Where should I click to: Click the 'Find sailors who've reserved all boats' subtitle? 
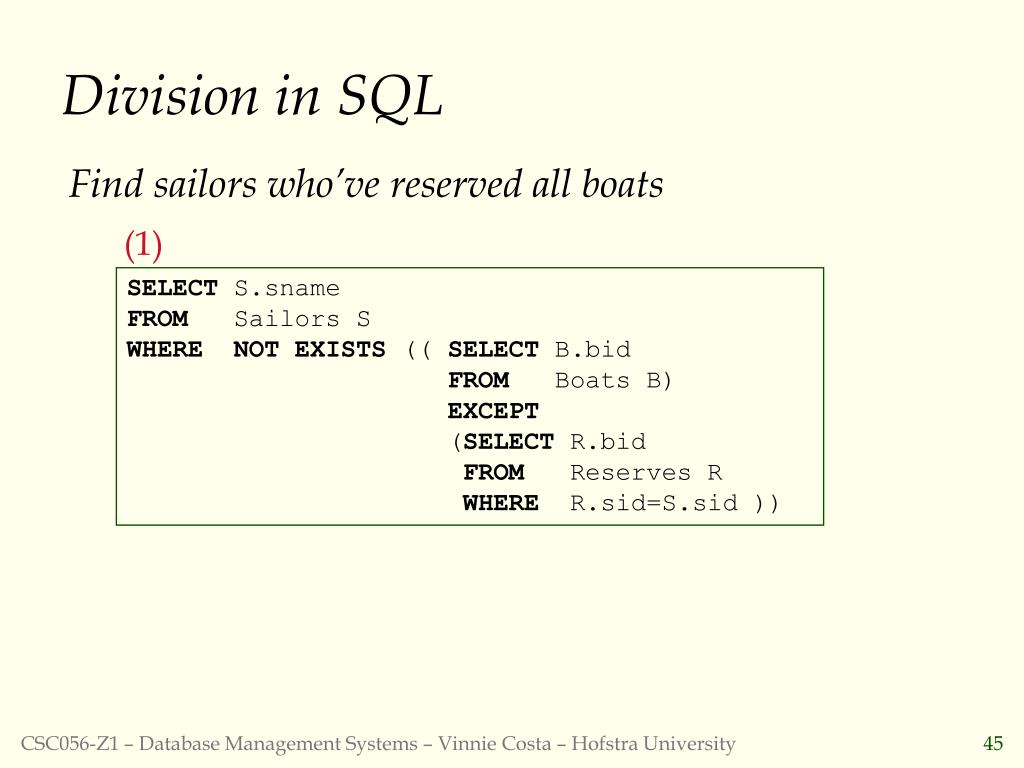pos(366,184)
